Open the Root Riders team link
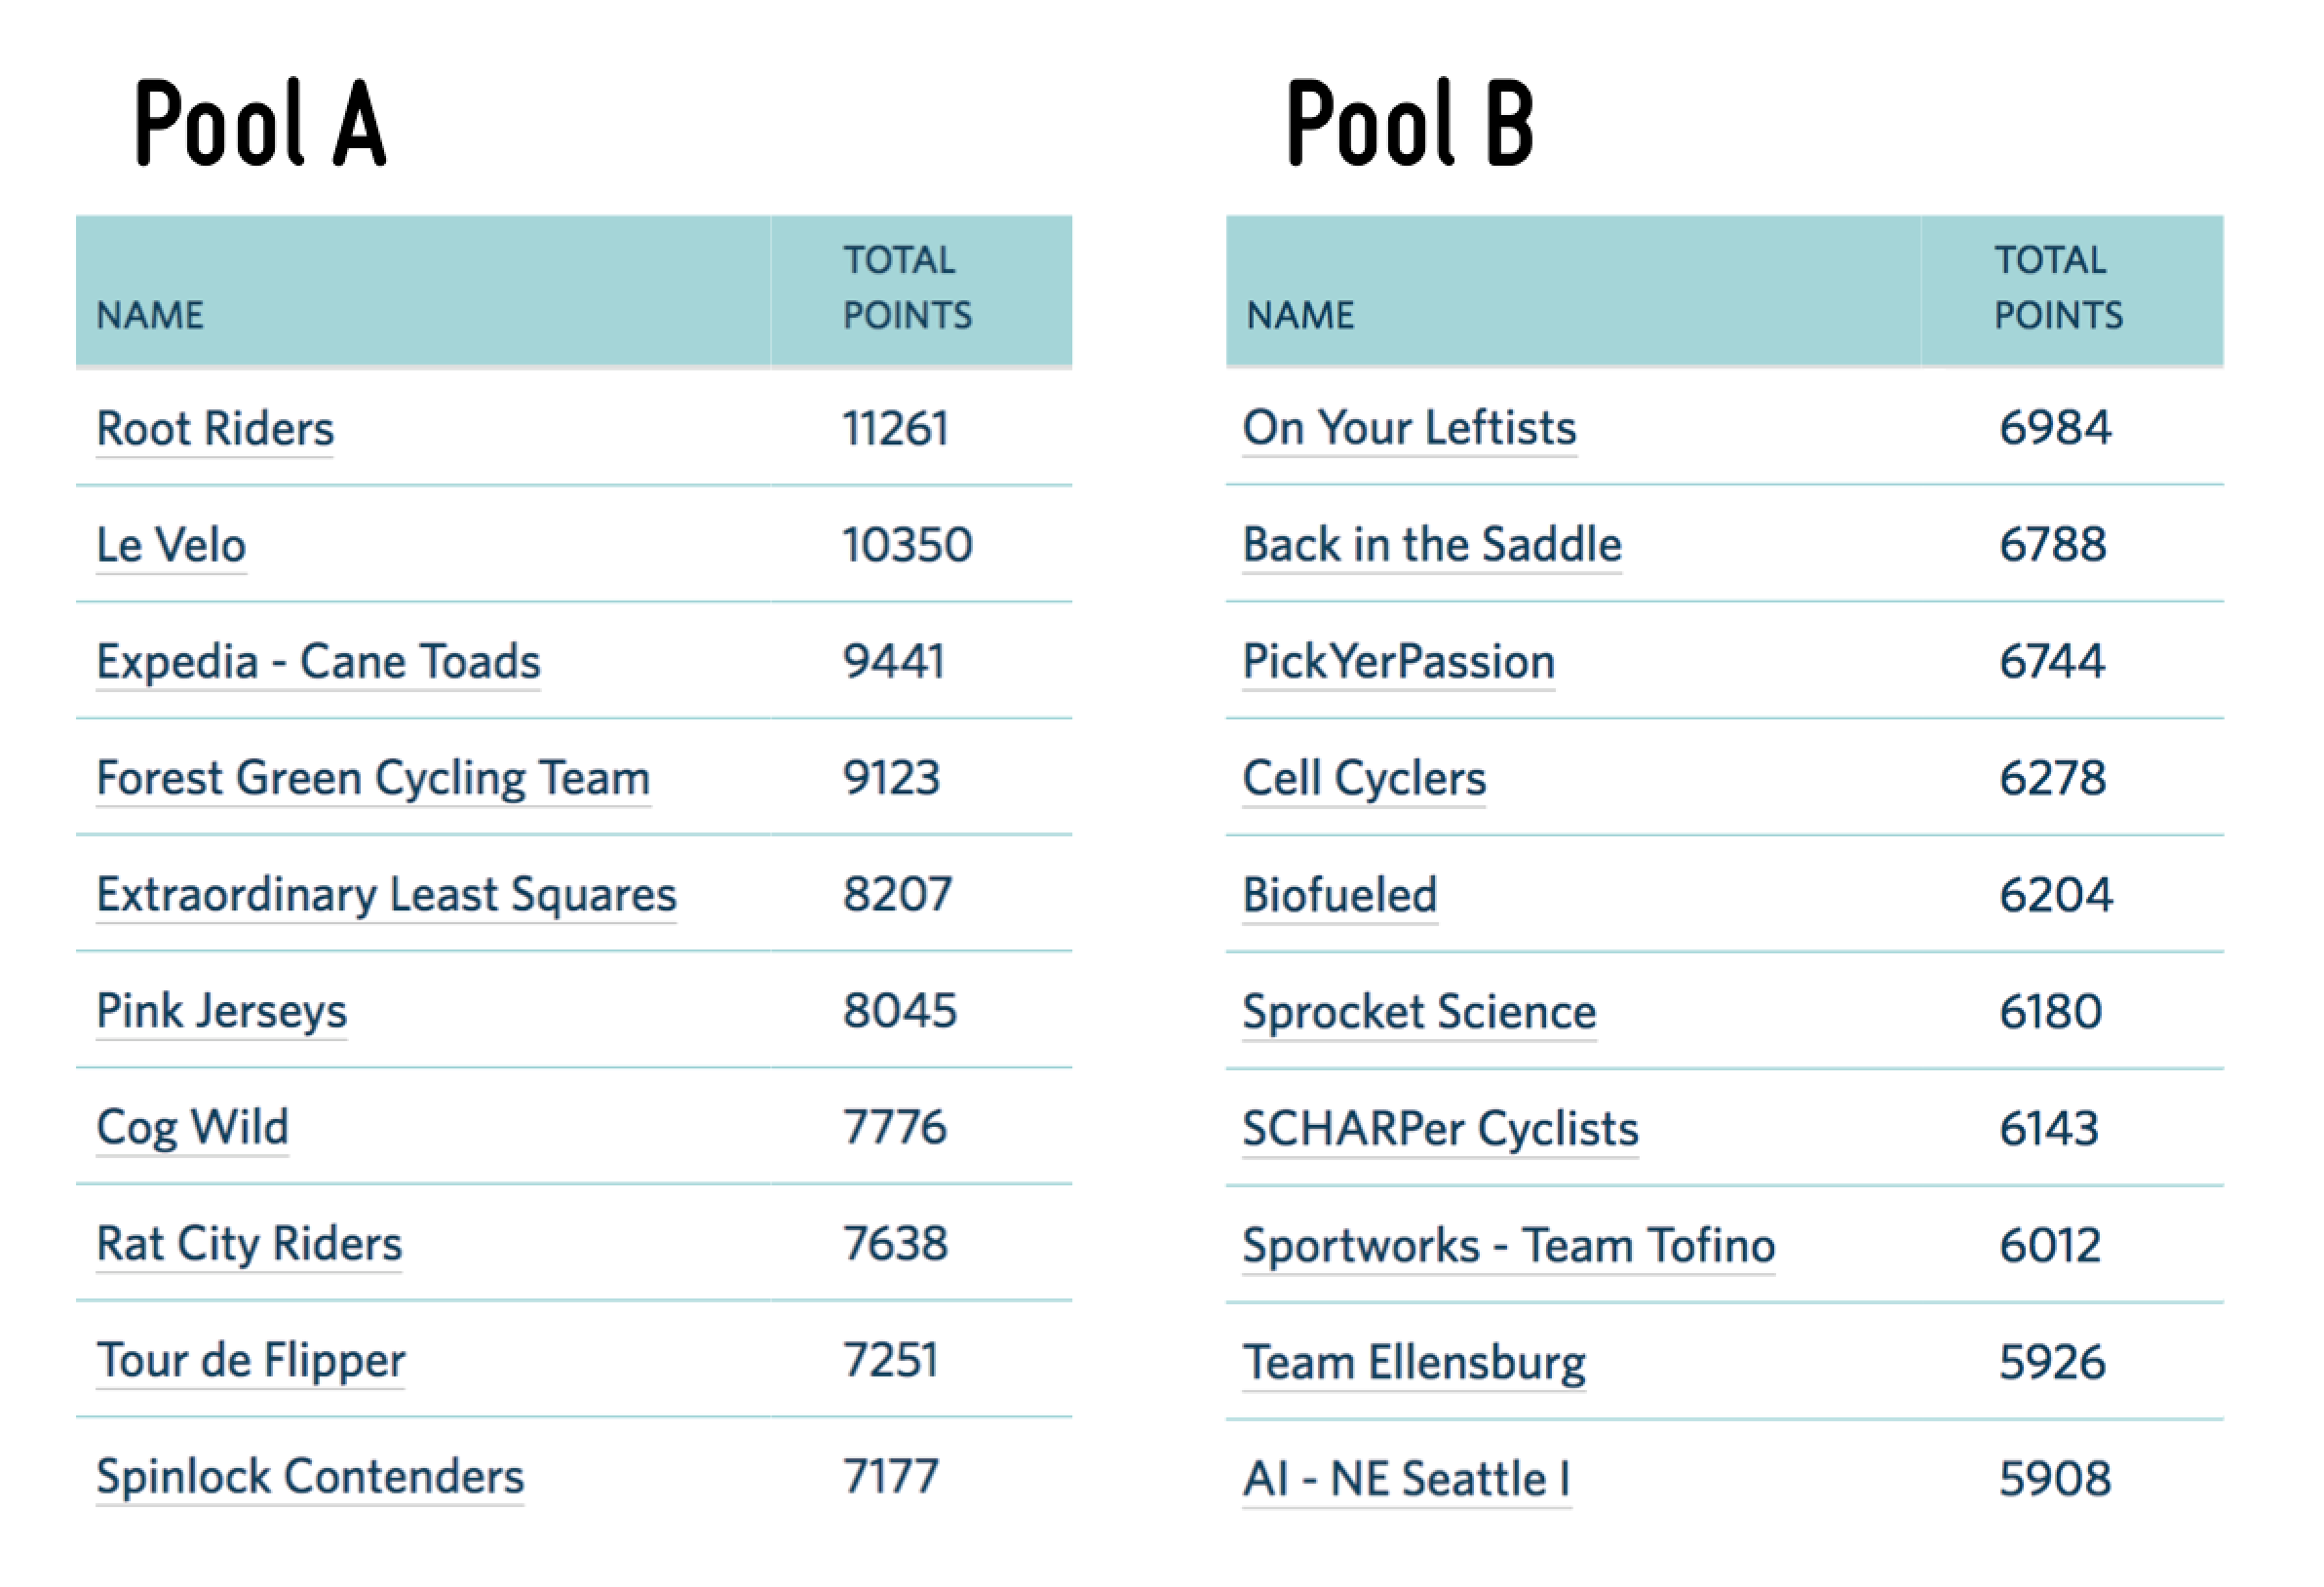 [215, 430]
